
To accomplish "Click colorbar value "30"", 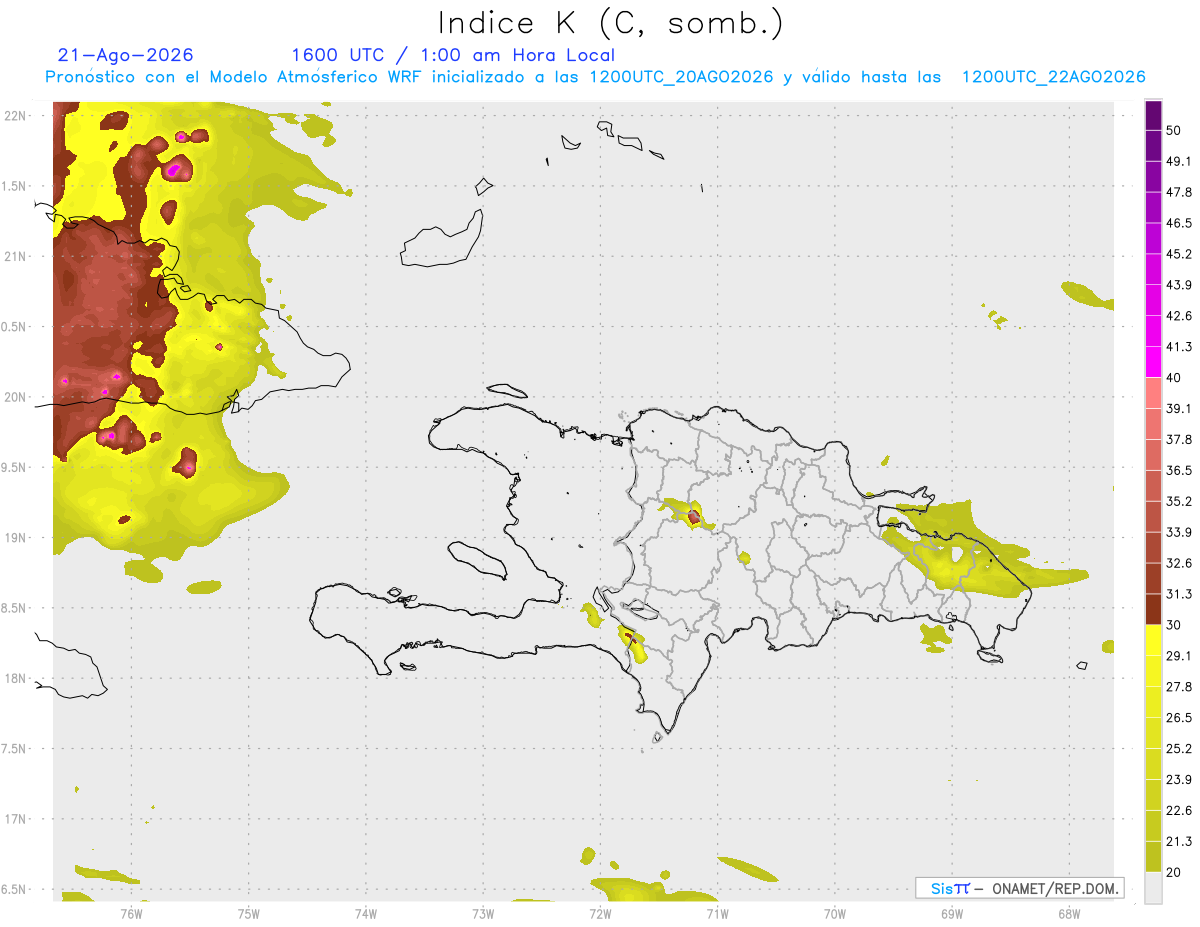I will point(1174,625).
